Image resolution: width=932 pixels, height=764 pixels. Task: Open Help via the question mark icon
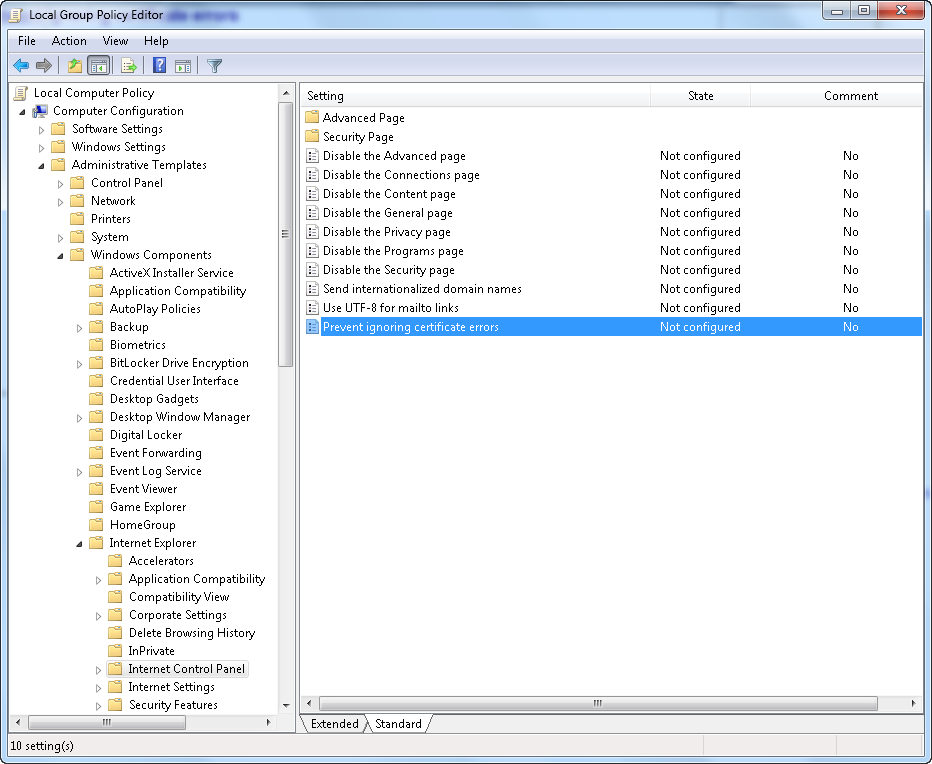tap(160, 66)
